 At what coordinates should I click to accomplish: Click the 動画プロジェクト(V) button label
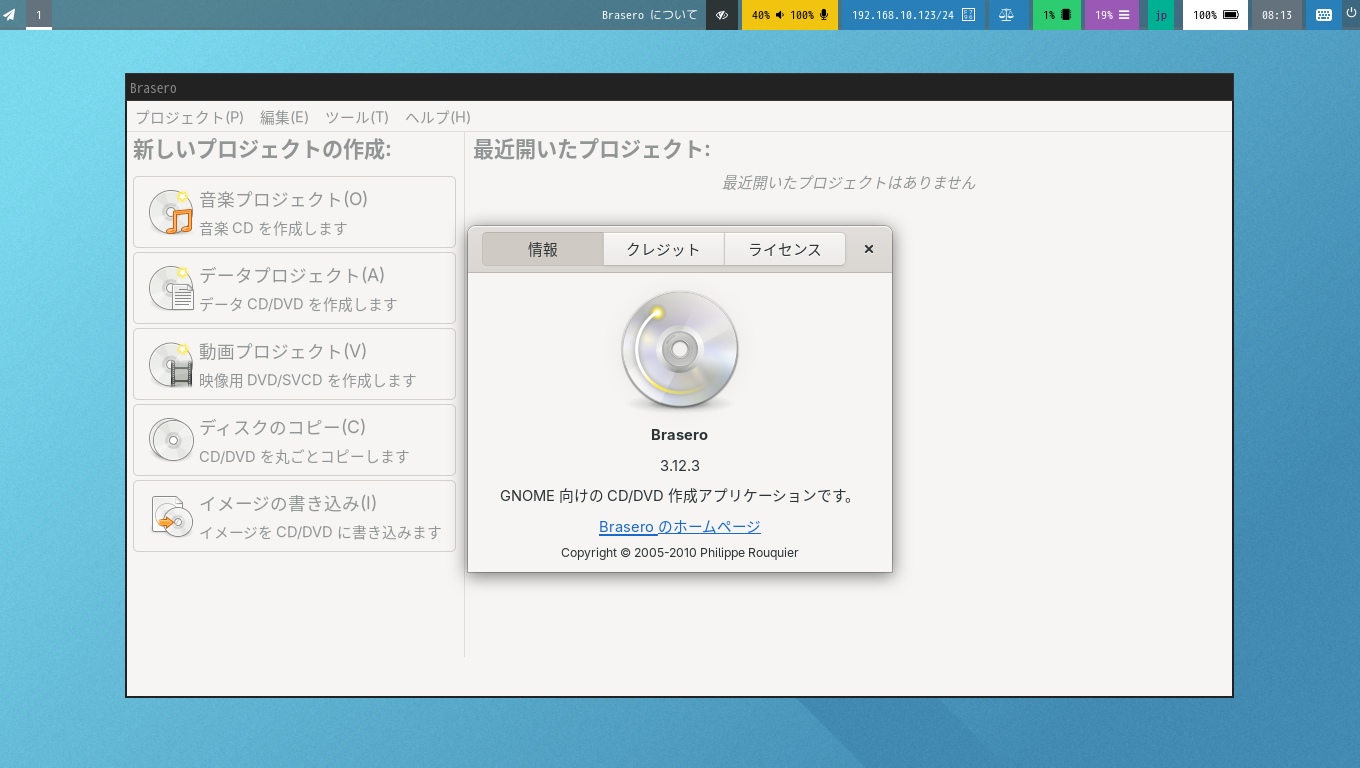point(283,351)
